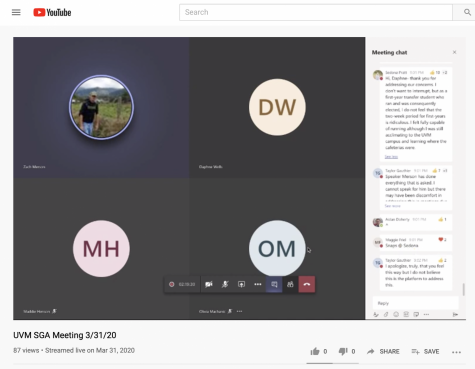Click the See less link in Sedona's message

coord(391,157)
